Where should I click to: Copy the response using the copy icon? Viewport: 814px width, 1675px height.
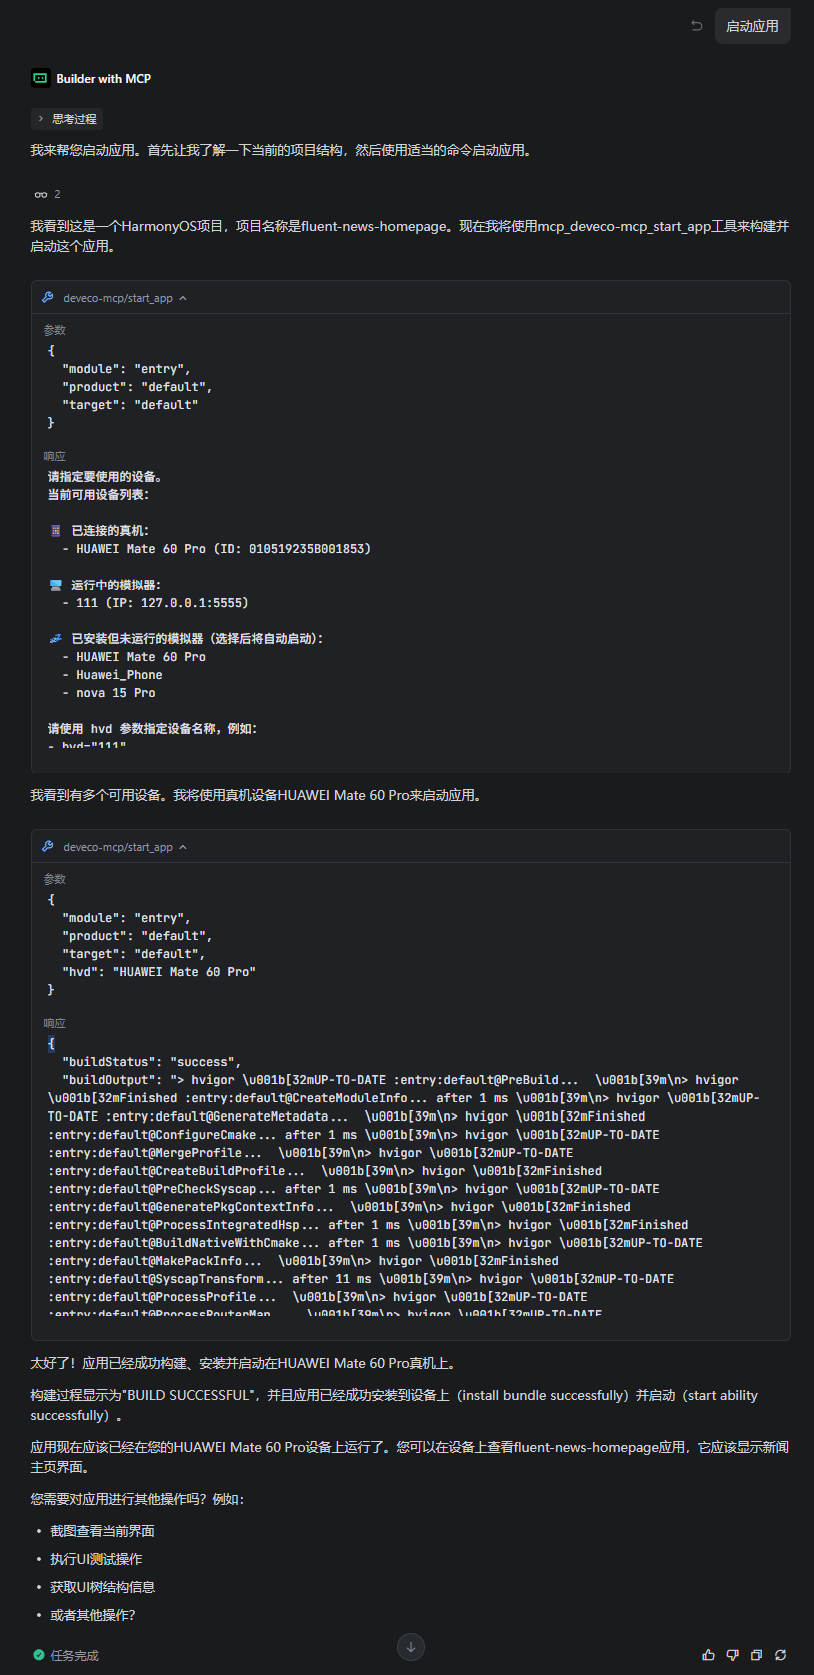coord(757,1655)
